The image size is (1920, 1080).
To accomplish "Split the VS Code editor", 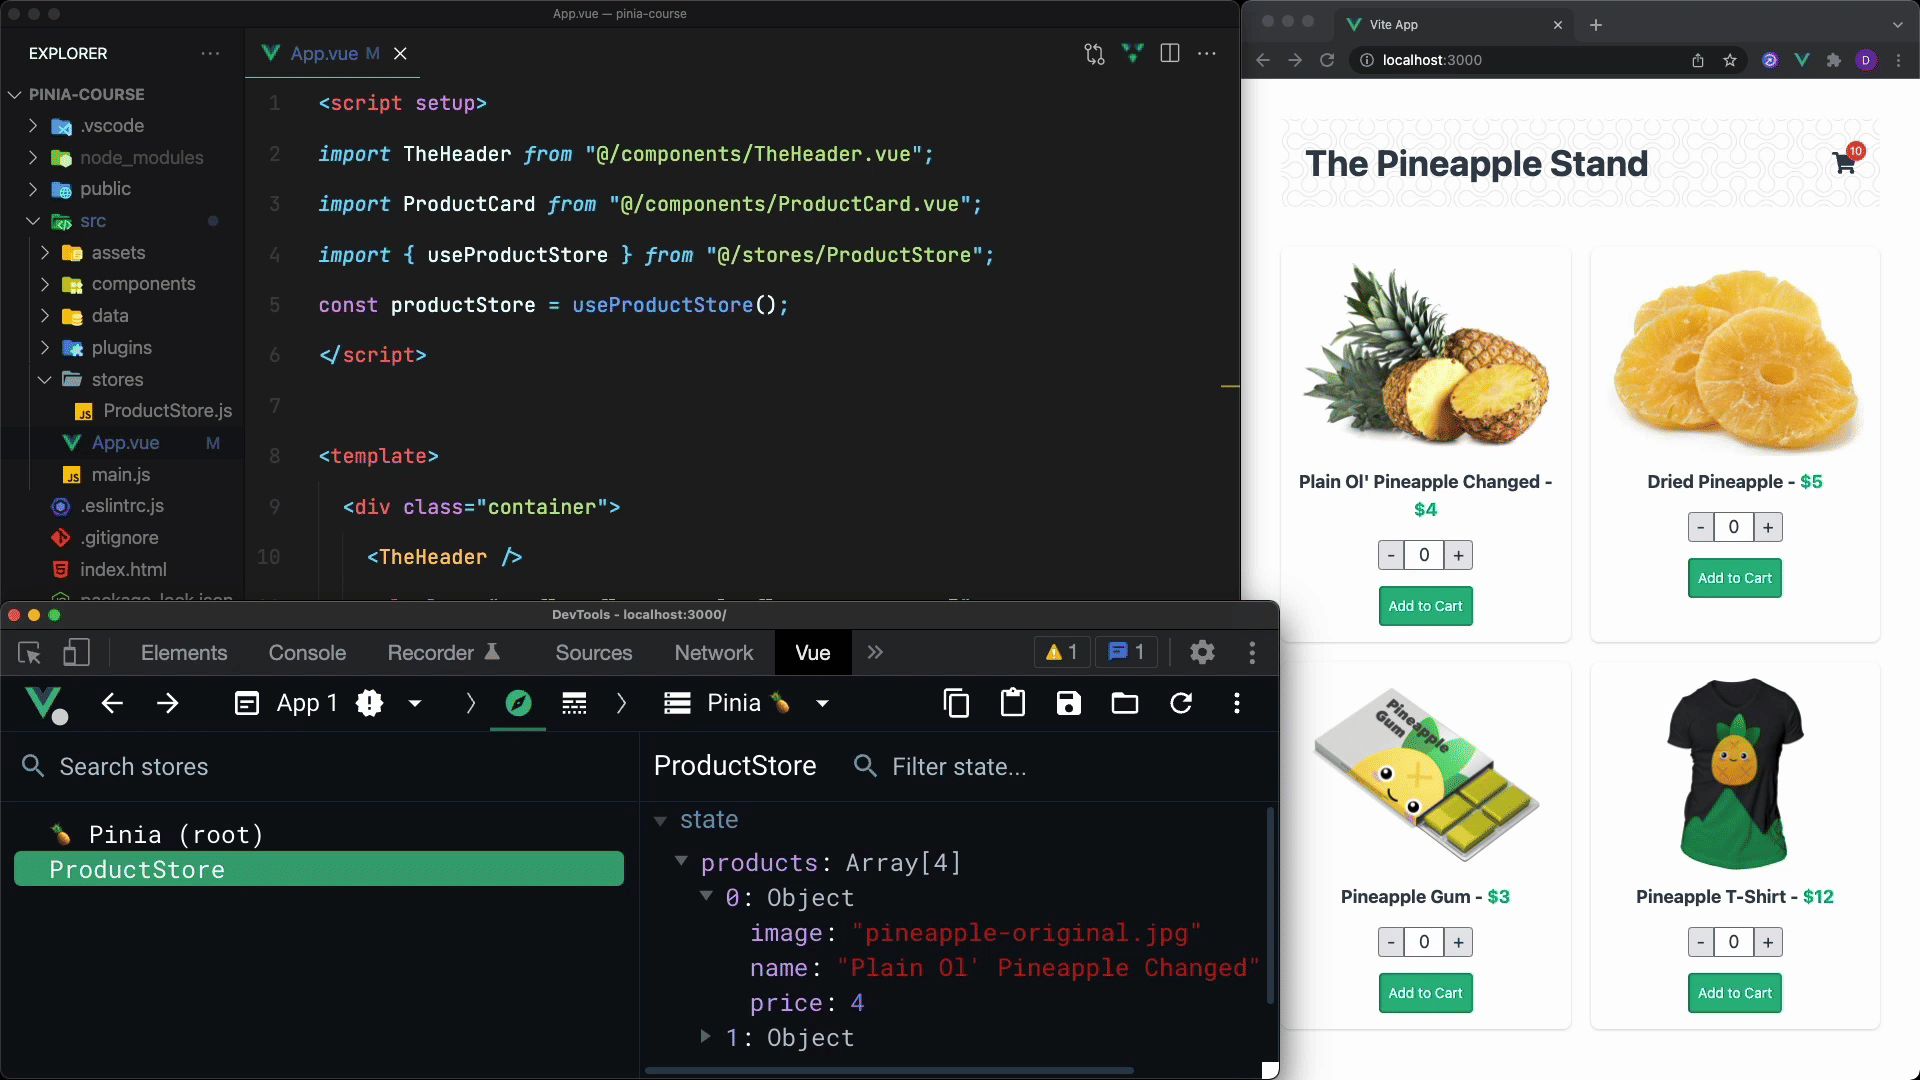I will click(x=1170, y=54).
